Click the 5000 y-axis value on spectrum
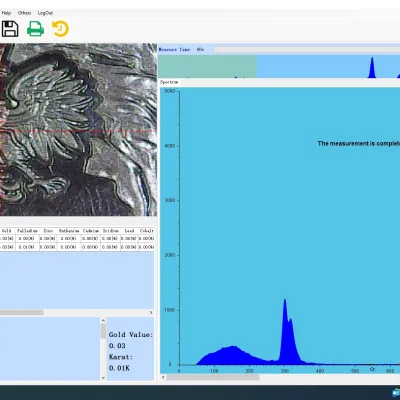 click(170, 91)
